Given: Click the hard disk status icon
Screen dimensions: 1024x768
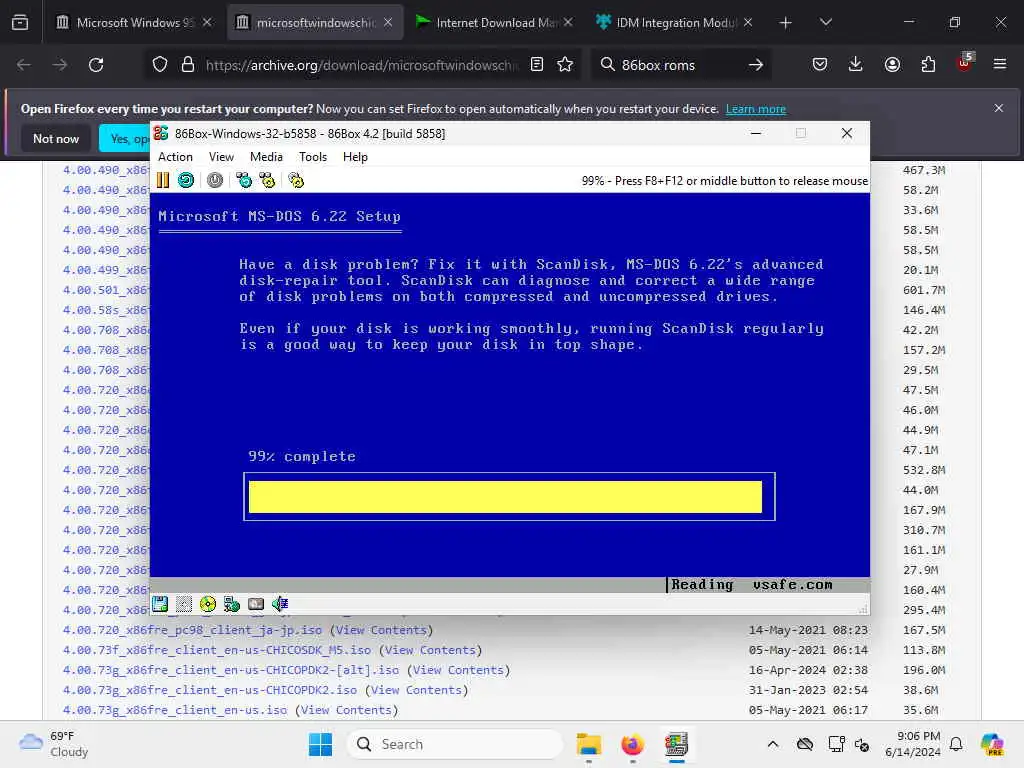Looking at the screenshot, I should coord(256,604).
